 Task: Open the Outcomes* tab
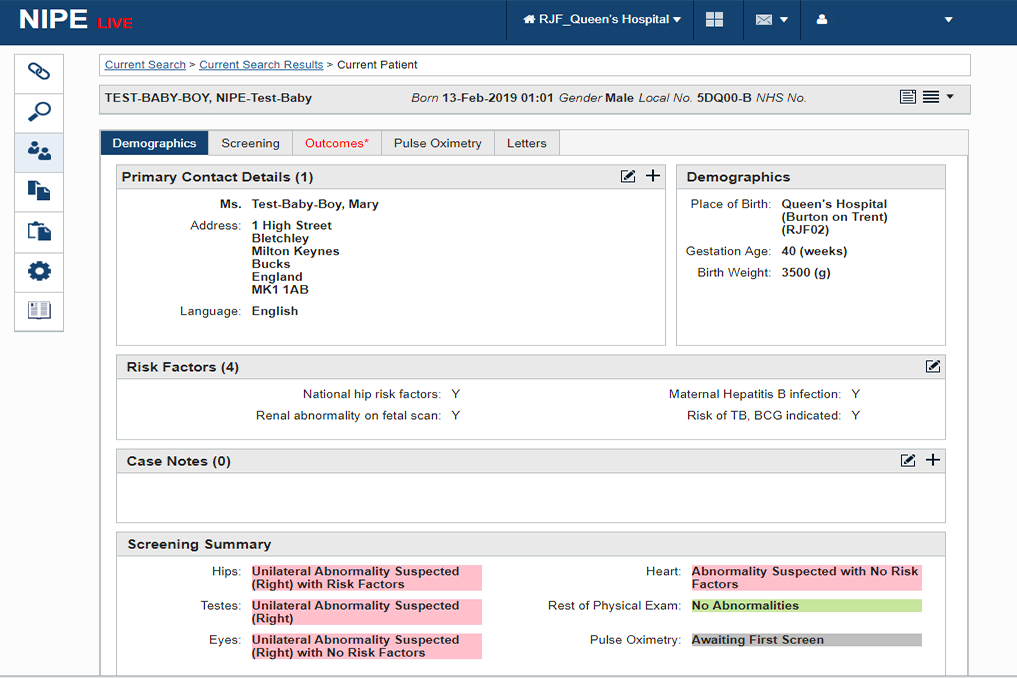click(x=336, y=143)
